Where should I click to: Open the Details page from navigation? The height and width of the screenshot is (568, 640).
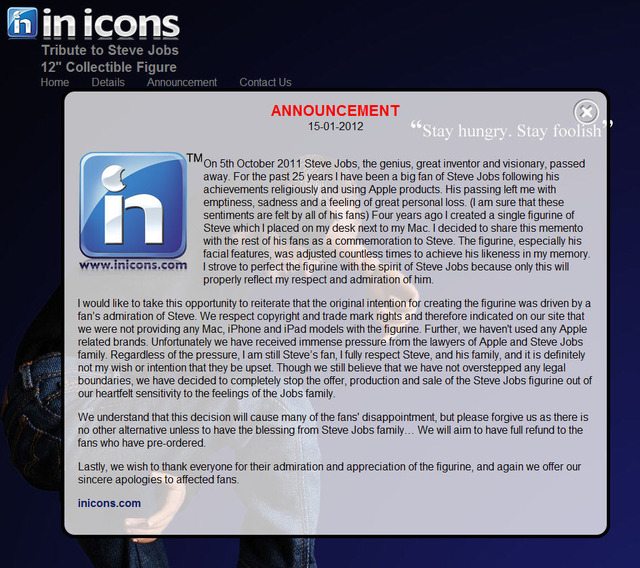tap(108, 82)
